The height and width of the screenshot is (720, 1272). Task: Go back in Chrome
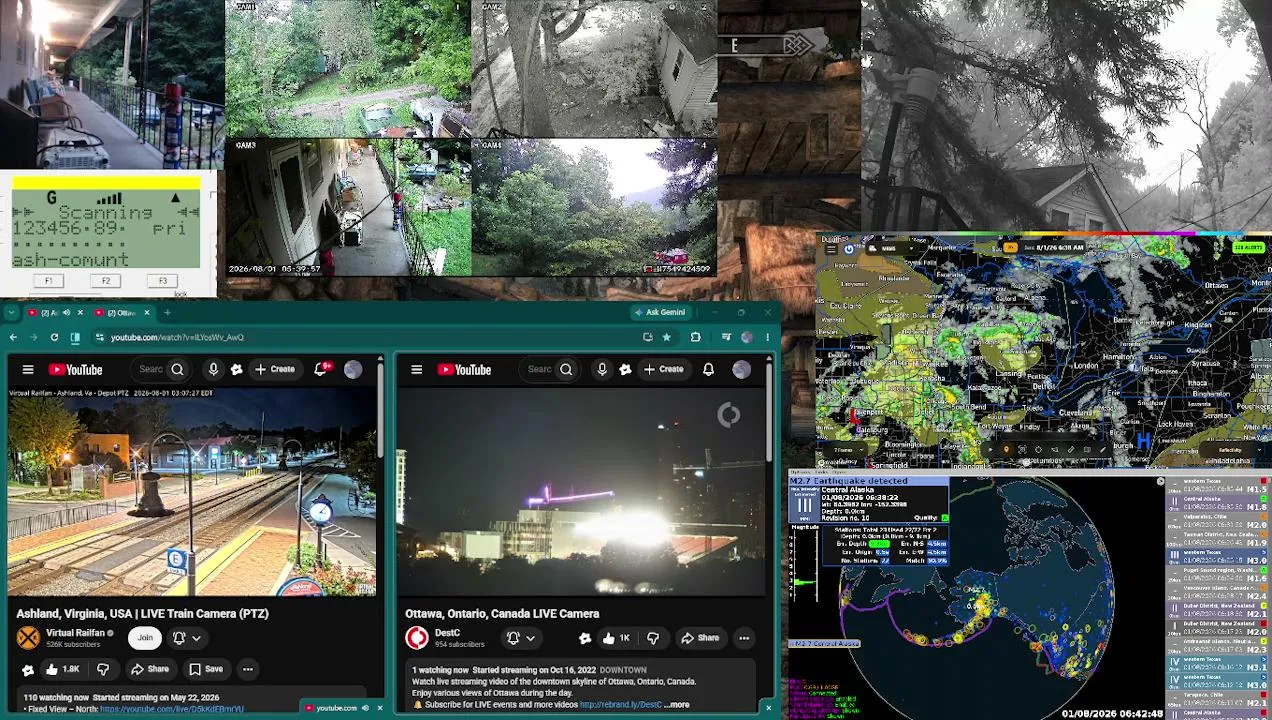tap(13, 337)
